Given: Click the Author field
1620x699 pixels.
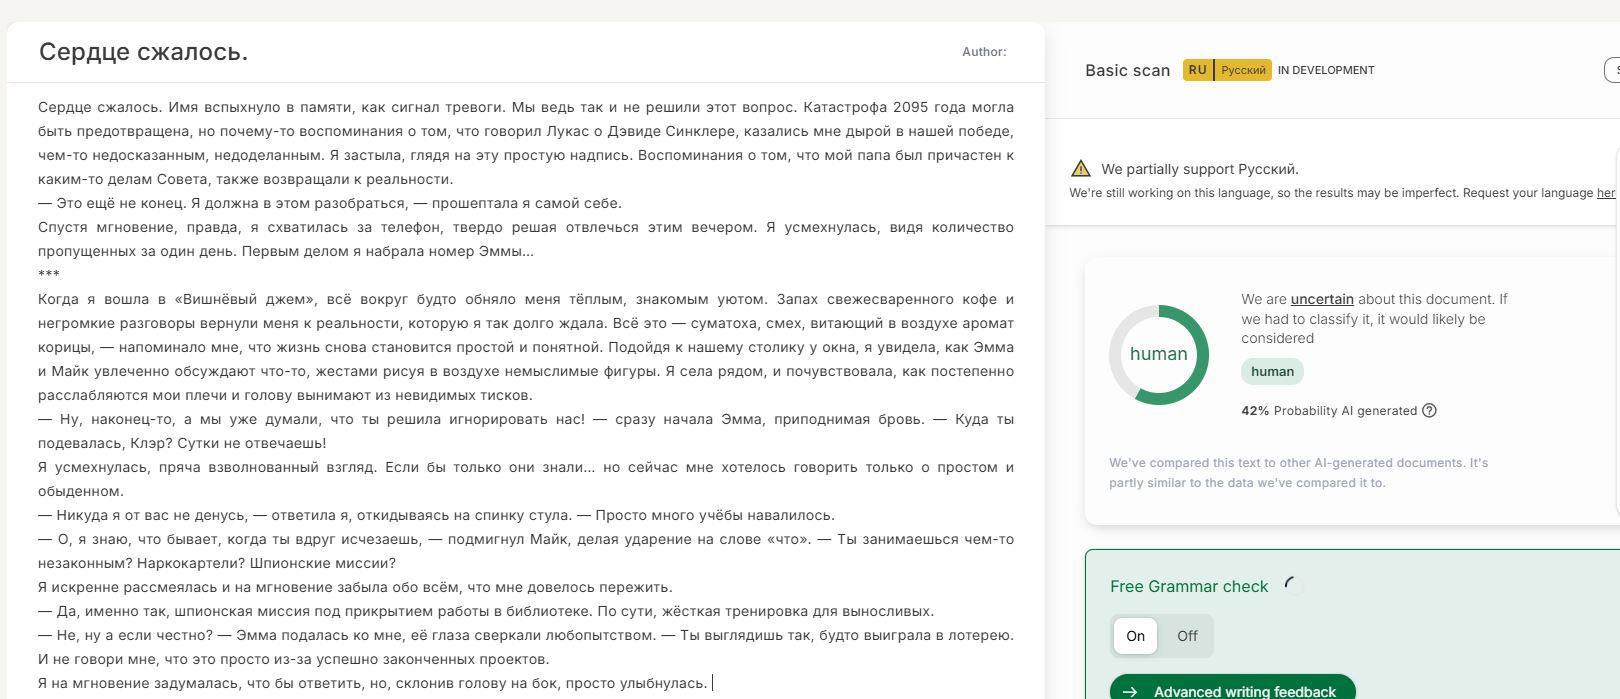Looking at the screenshot, I should [x=984, y=52].
